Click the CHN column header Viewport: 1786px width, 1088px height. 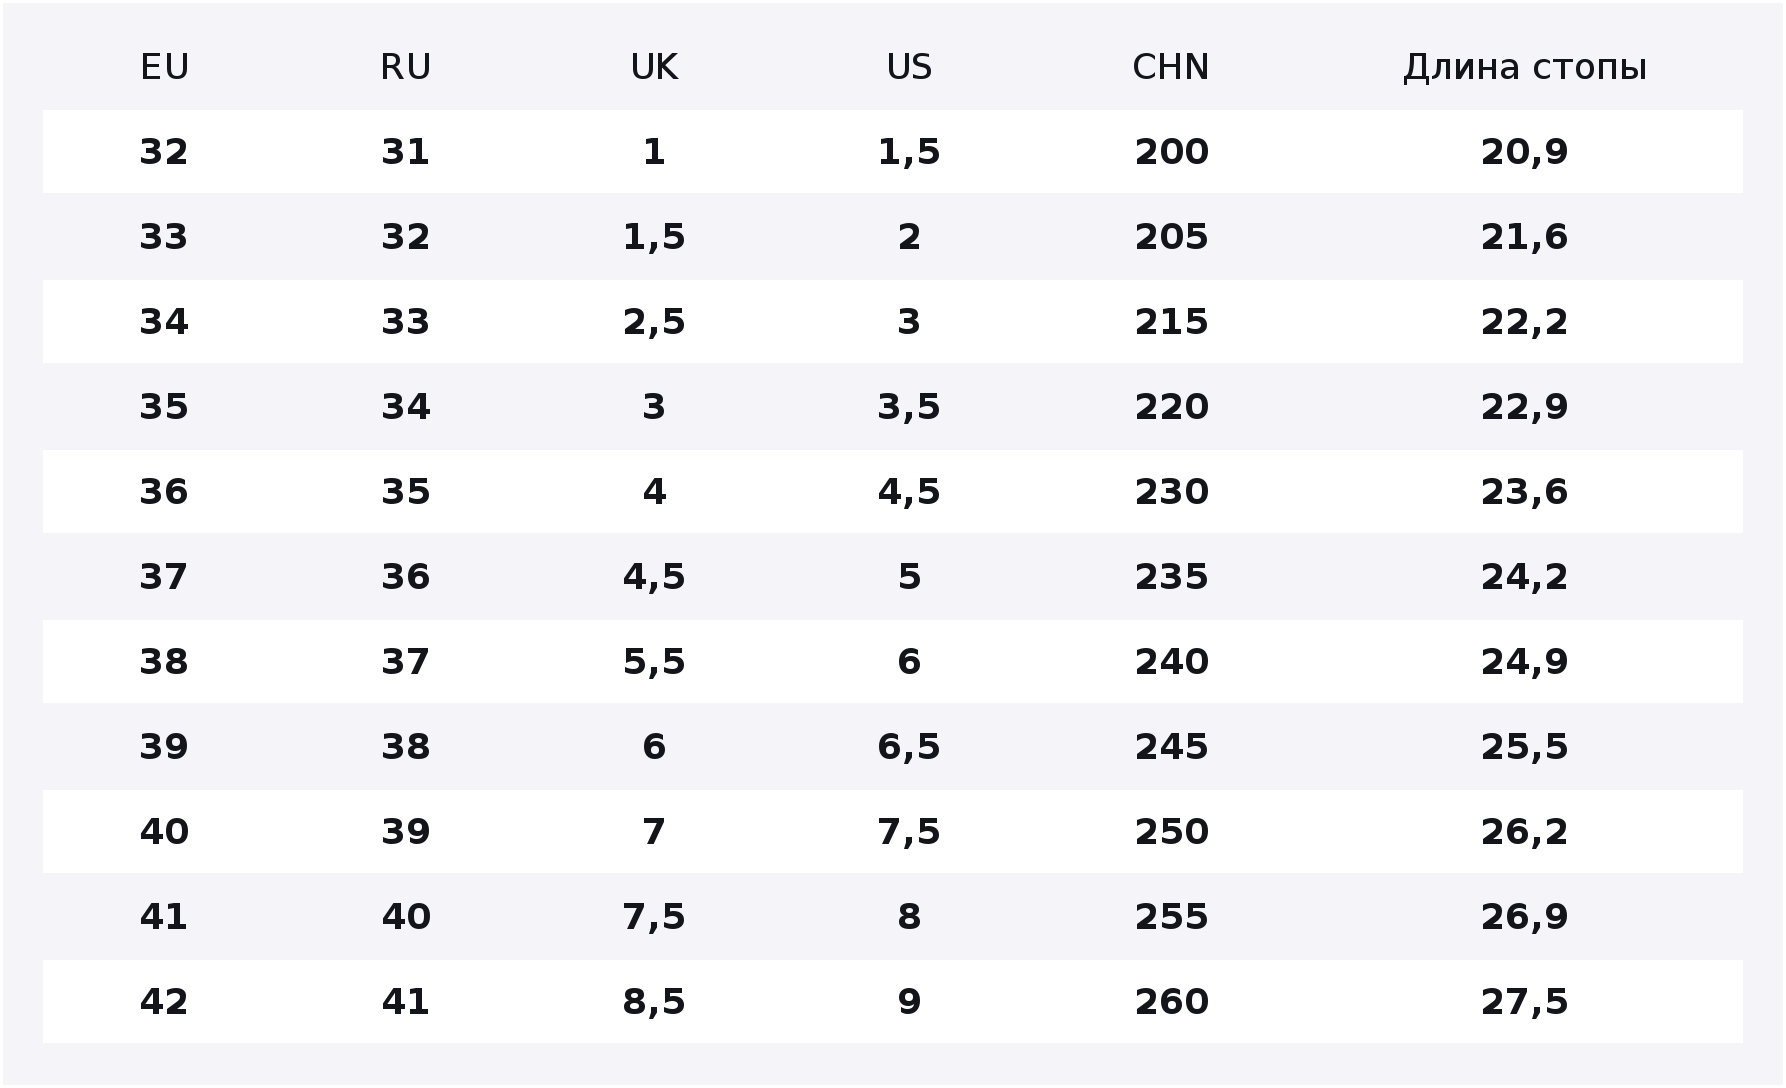coord(1171,67)
